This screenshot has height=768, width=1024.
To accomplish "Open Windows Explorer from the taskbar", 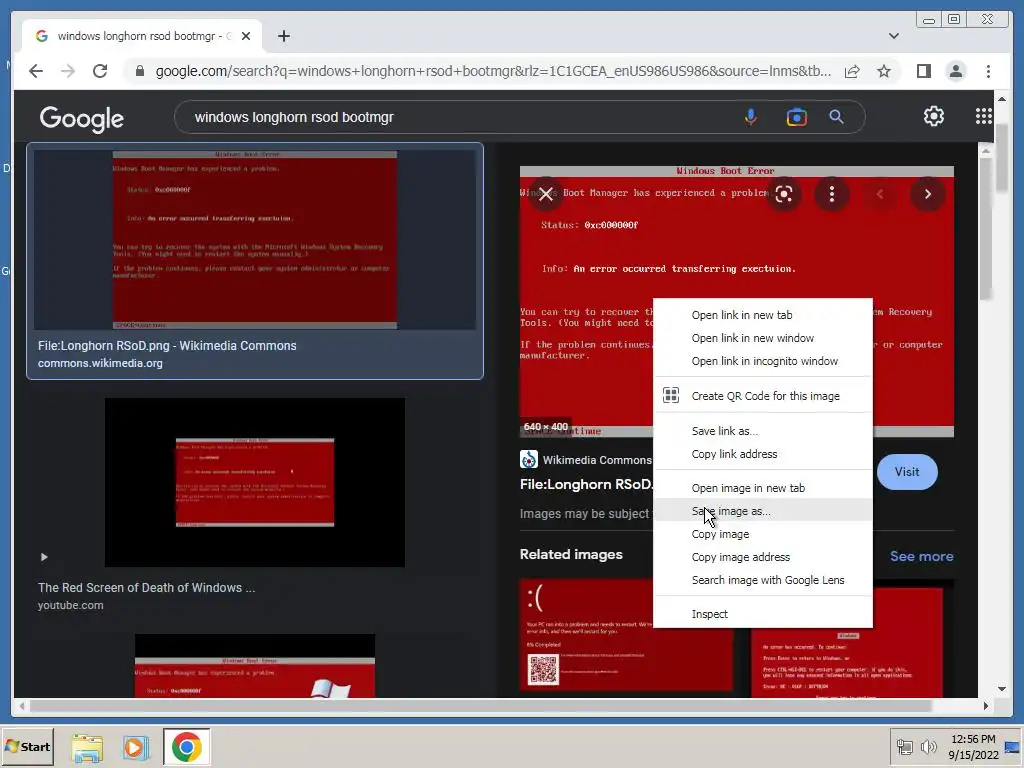I will click(x=87, y=747).
